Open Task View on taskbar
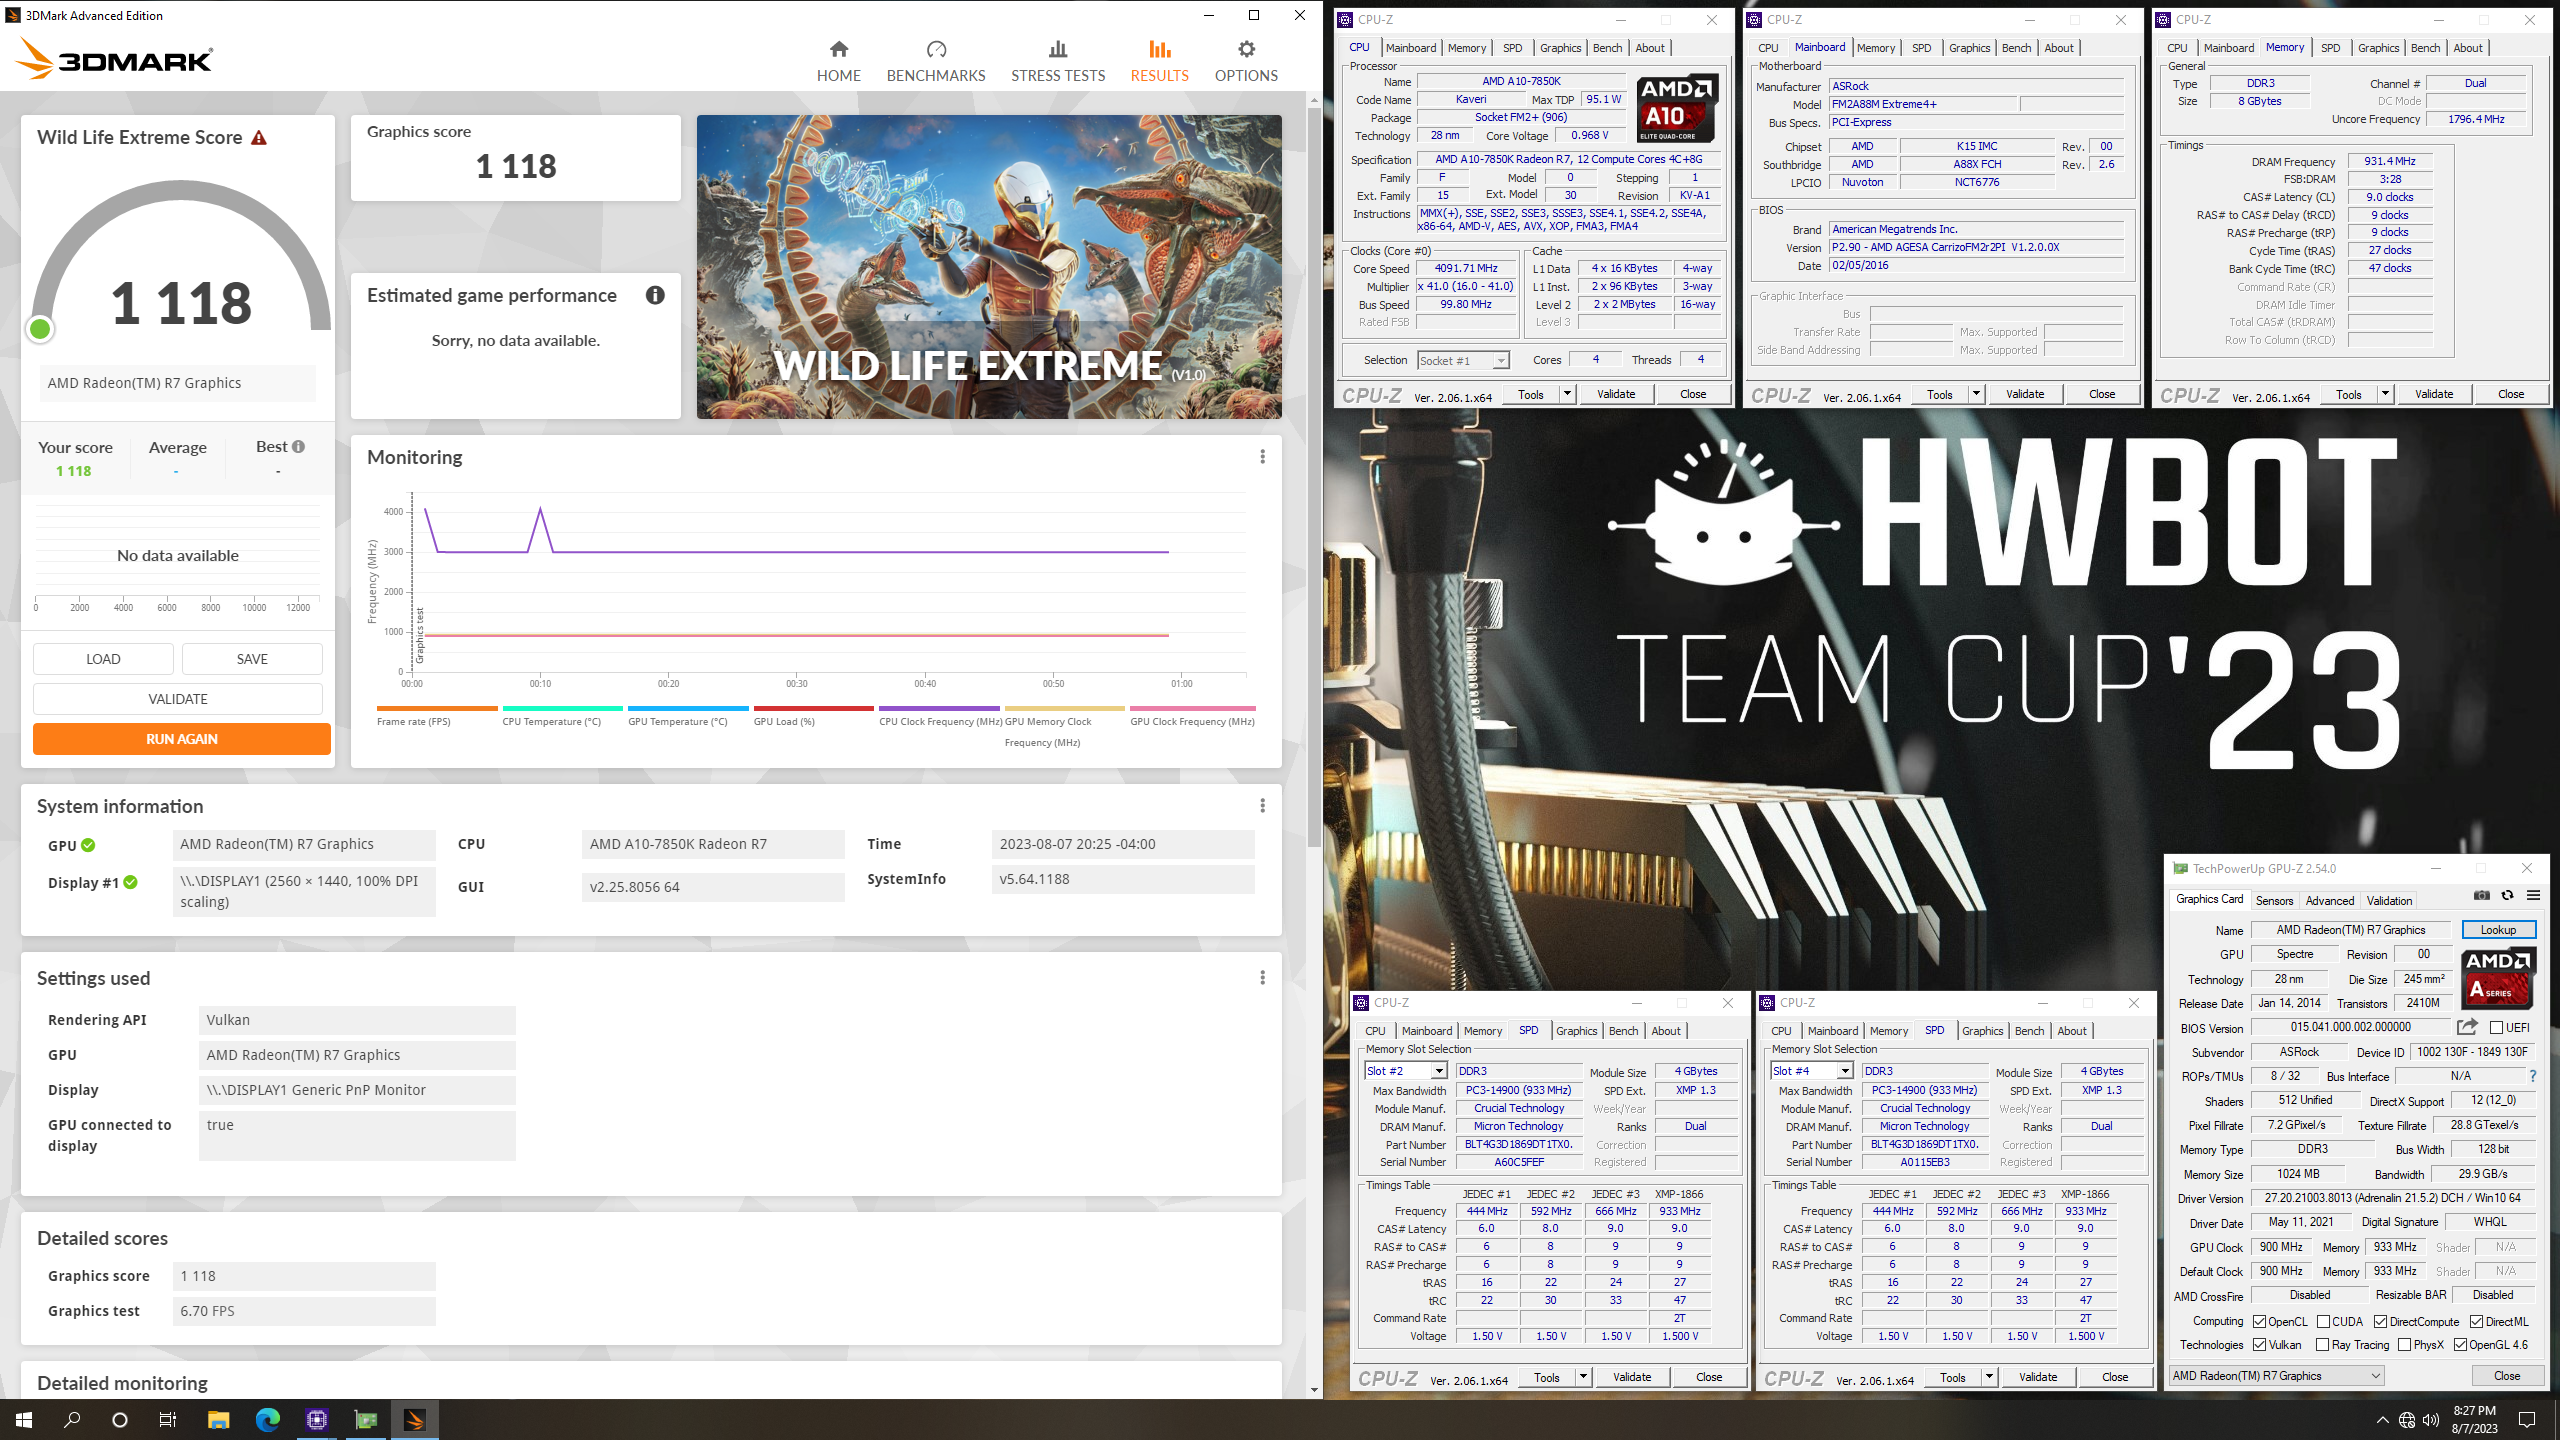 click(168, 1420)
